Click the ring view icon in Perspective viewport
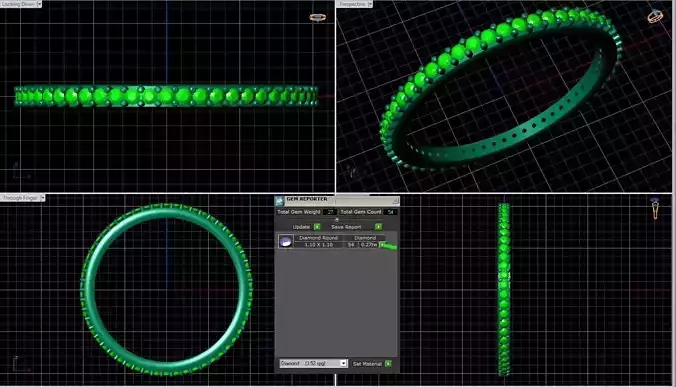The image size is (676, 387). click(655, 16)
